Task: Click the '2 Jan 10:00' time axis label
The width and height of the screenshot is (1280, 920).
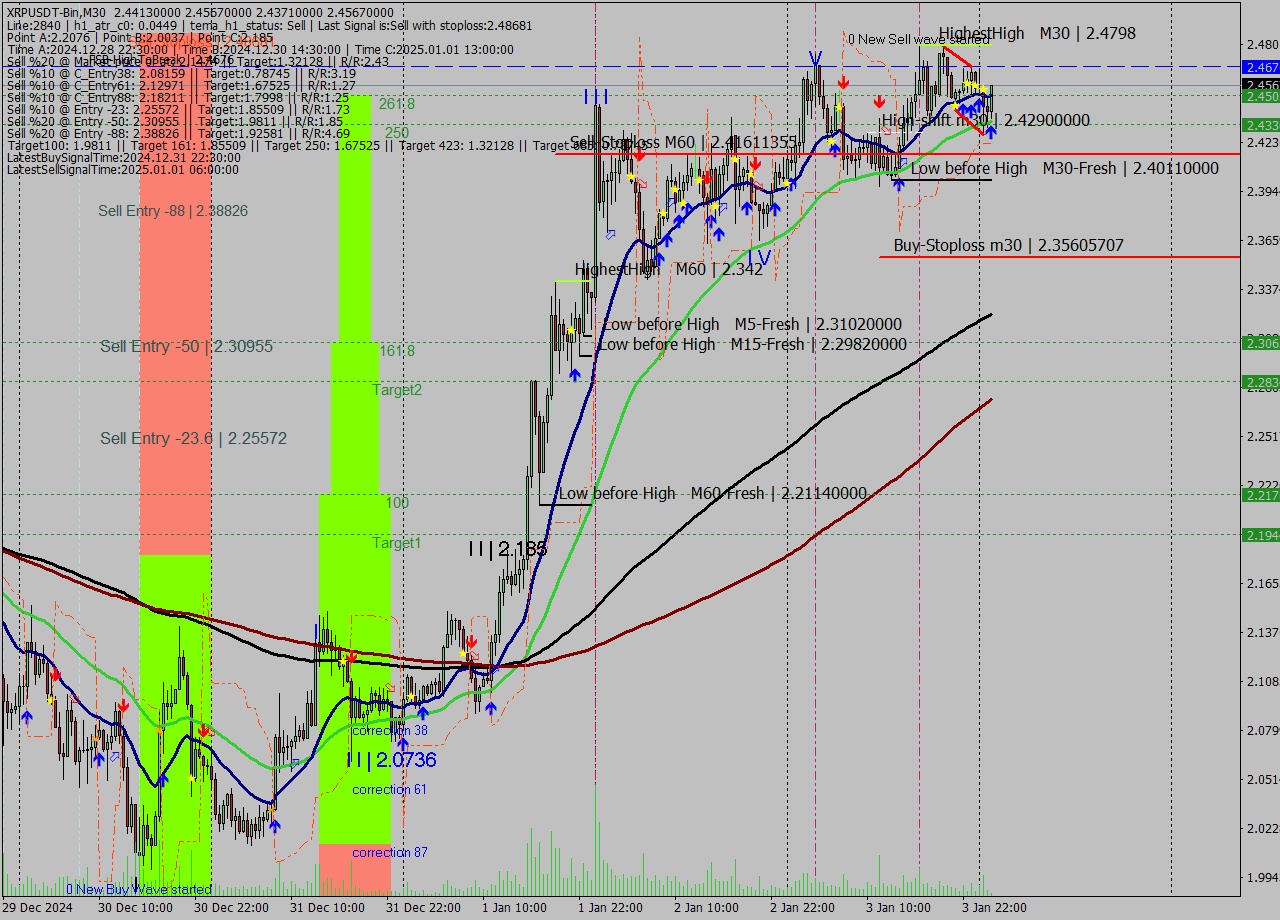Action: coord(706,908)
